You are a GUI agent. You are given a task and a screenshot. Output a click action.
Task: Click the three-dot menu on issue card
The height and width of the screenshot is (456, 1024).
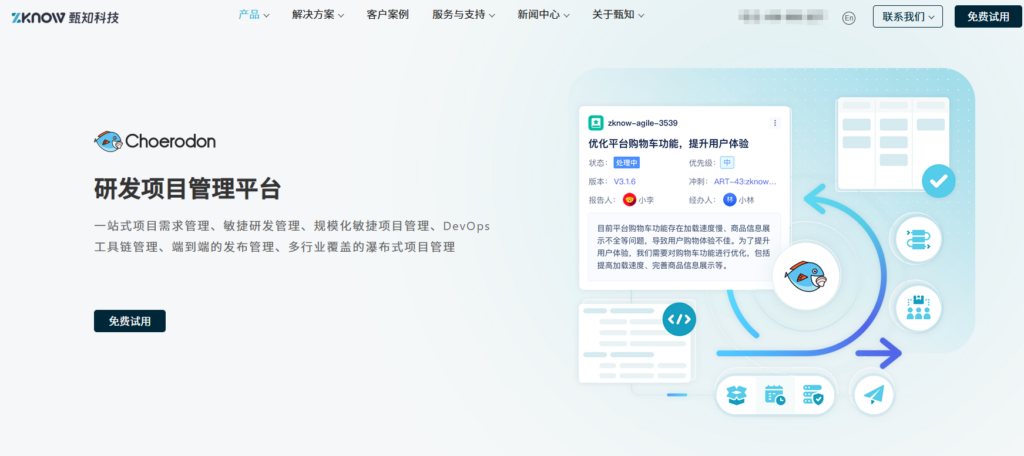click(775, 123)
